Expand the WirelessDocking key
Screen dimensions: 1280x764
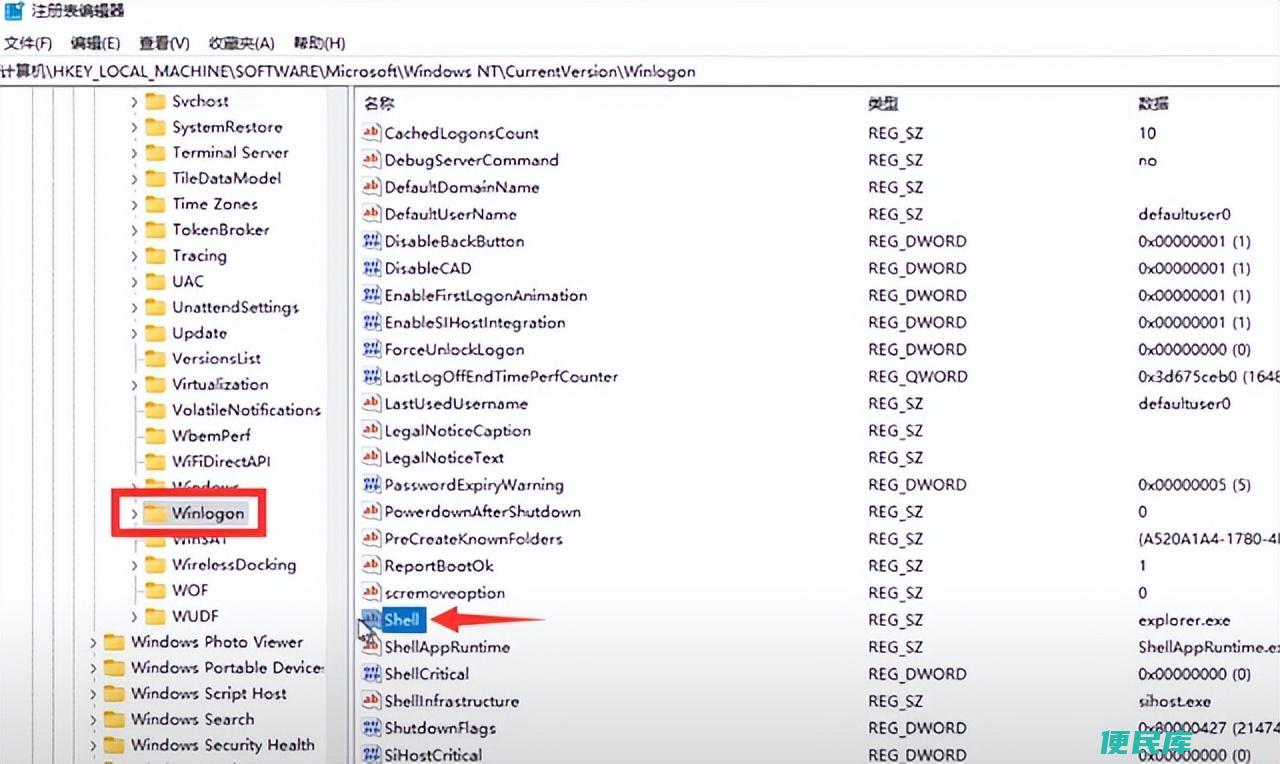tap(135, 565)
